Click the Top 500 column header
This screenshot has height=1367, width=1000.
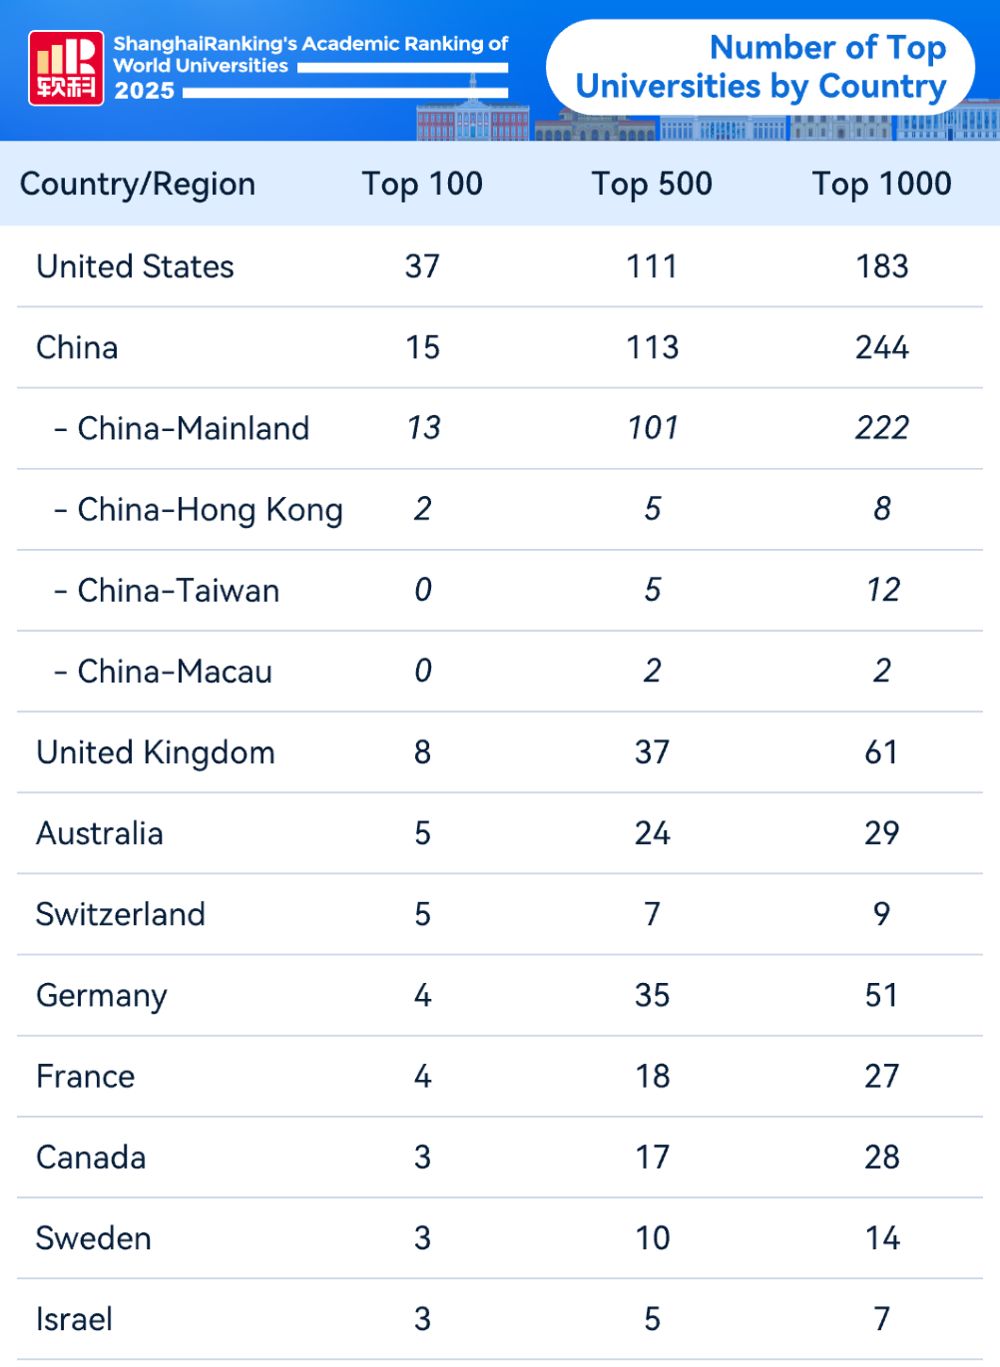point(652,184)
